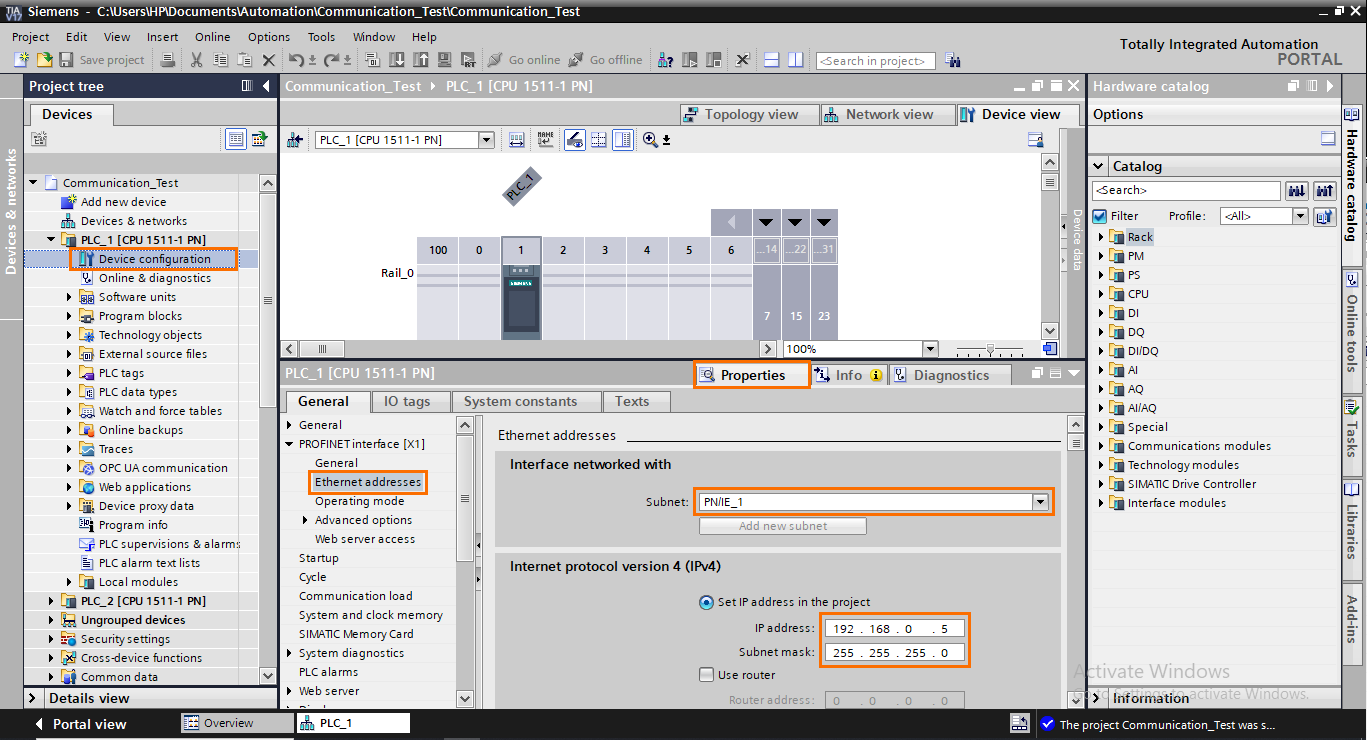Click the New project toolbar icon
1367x740 pixels.
tap(22, 60)
